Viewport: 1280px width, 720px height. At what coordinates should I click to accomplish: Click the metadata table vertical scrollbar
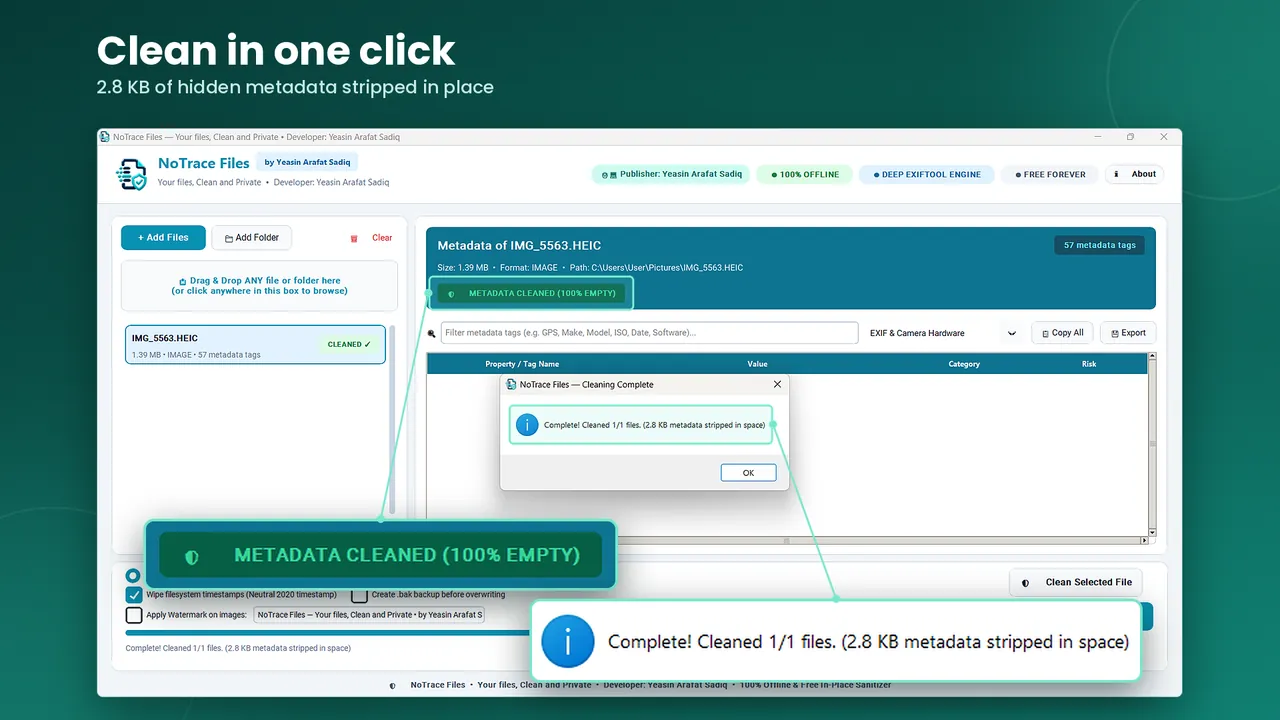click(x=1152, y=445)
